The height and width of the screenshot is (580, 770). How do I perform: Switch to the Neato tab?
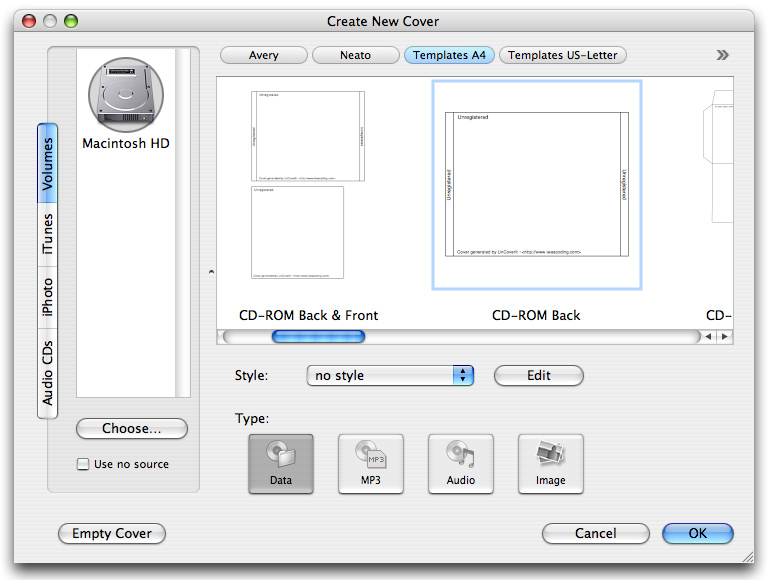click(x=356, y=55)
